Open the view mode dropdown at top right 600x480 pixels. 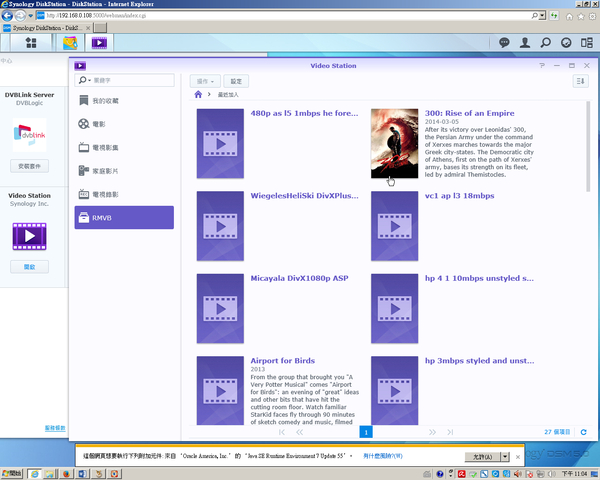(580, 81)
